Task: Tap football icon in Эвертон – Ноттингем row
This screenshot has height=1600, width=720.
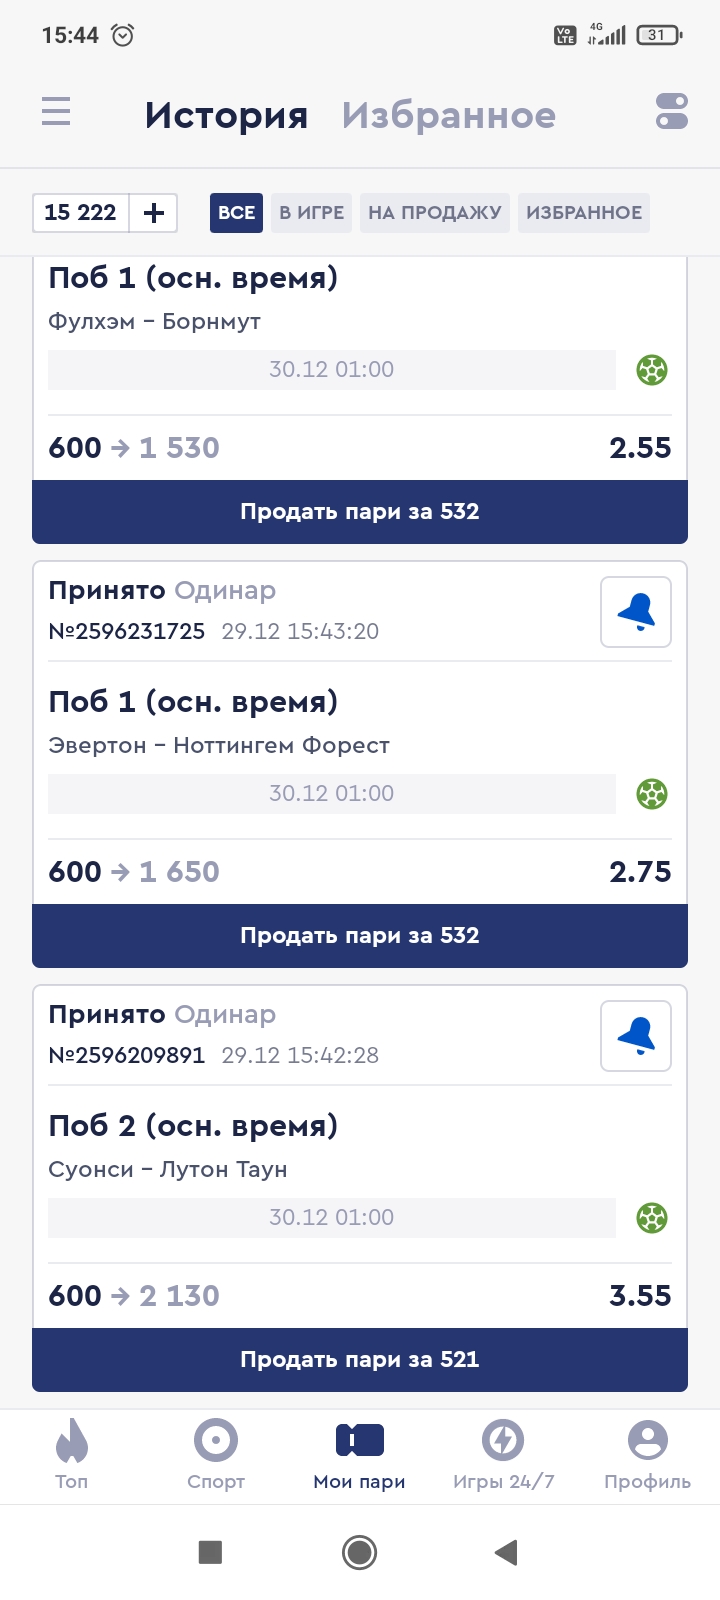Action: [652, 794]
